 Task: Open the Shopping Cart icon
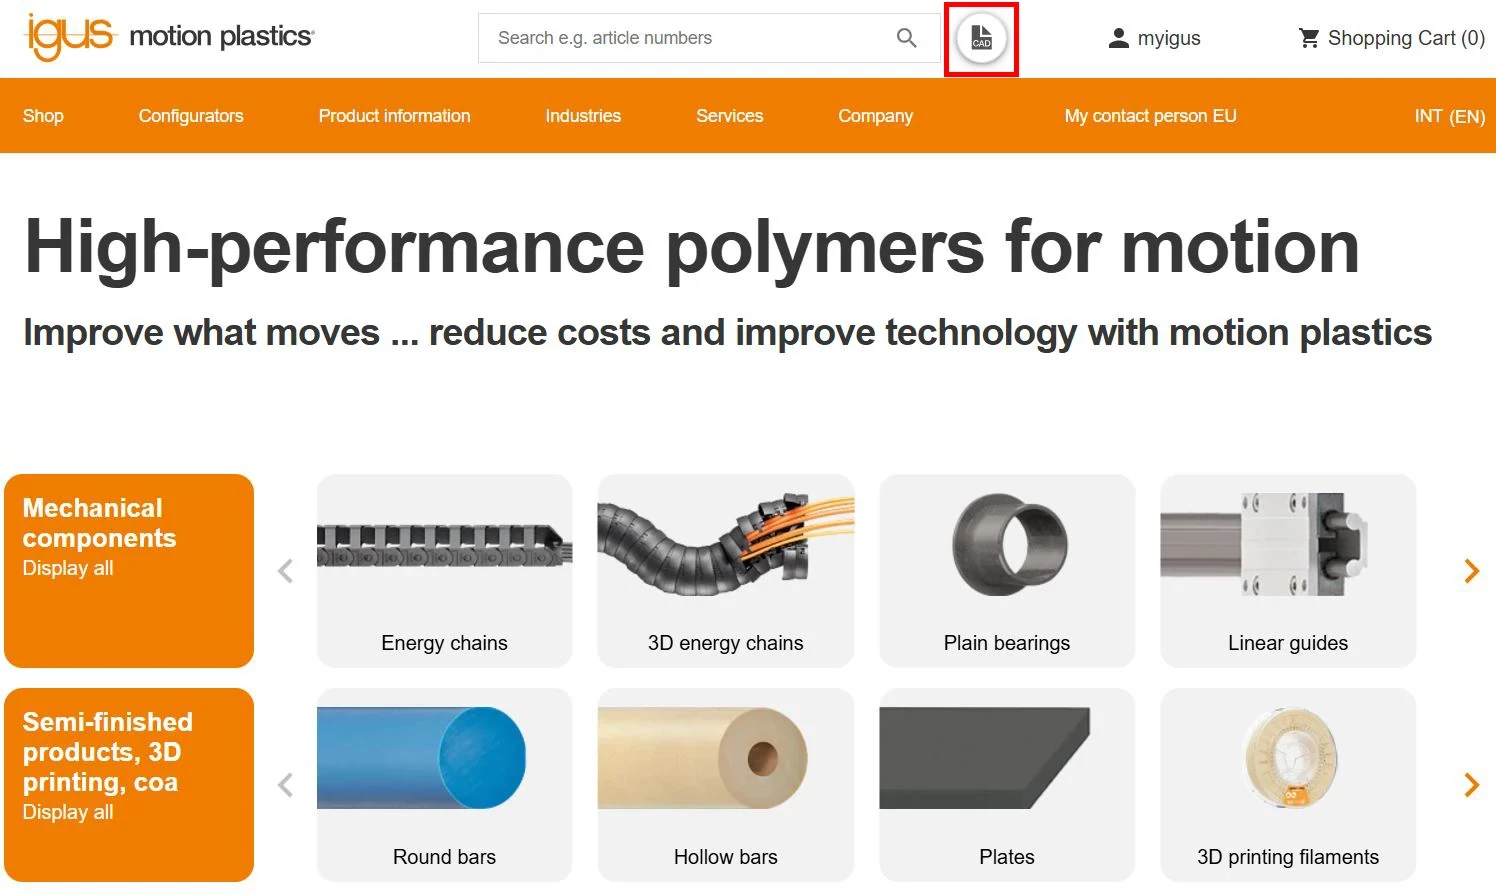(x=1309, y=38)
